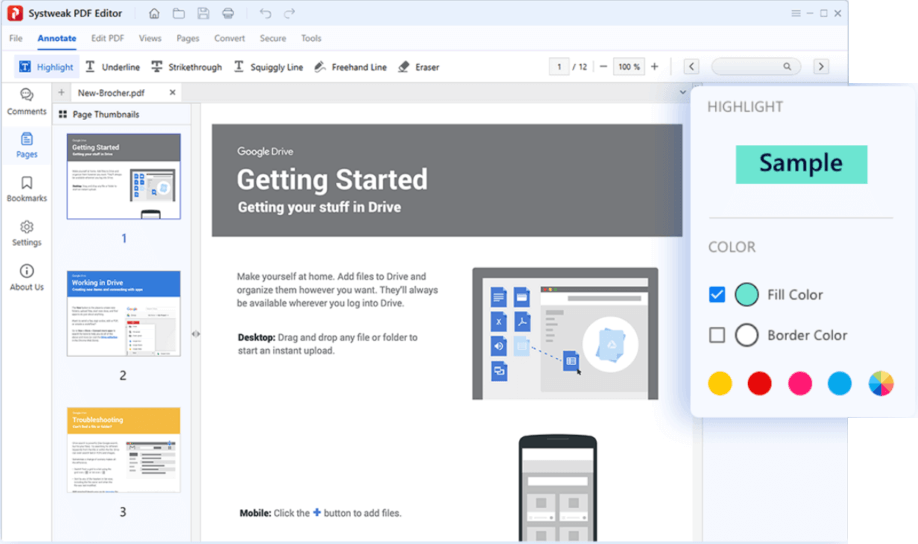This screenshot has height=544, width=918.
Task: Select the Freehand Line tool
Action: [350, 67]
